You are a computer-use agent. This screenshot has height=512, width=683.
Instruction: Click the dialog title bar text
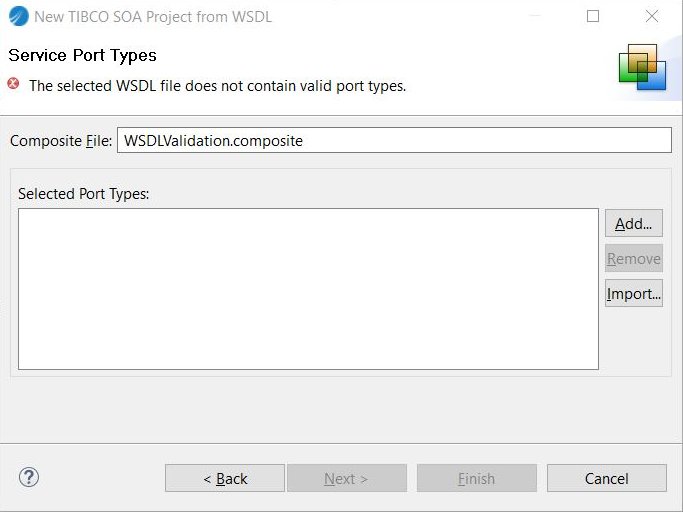tap(152, 16)
